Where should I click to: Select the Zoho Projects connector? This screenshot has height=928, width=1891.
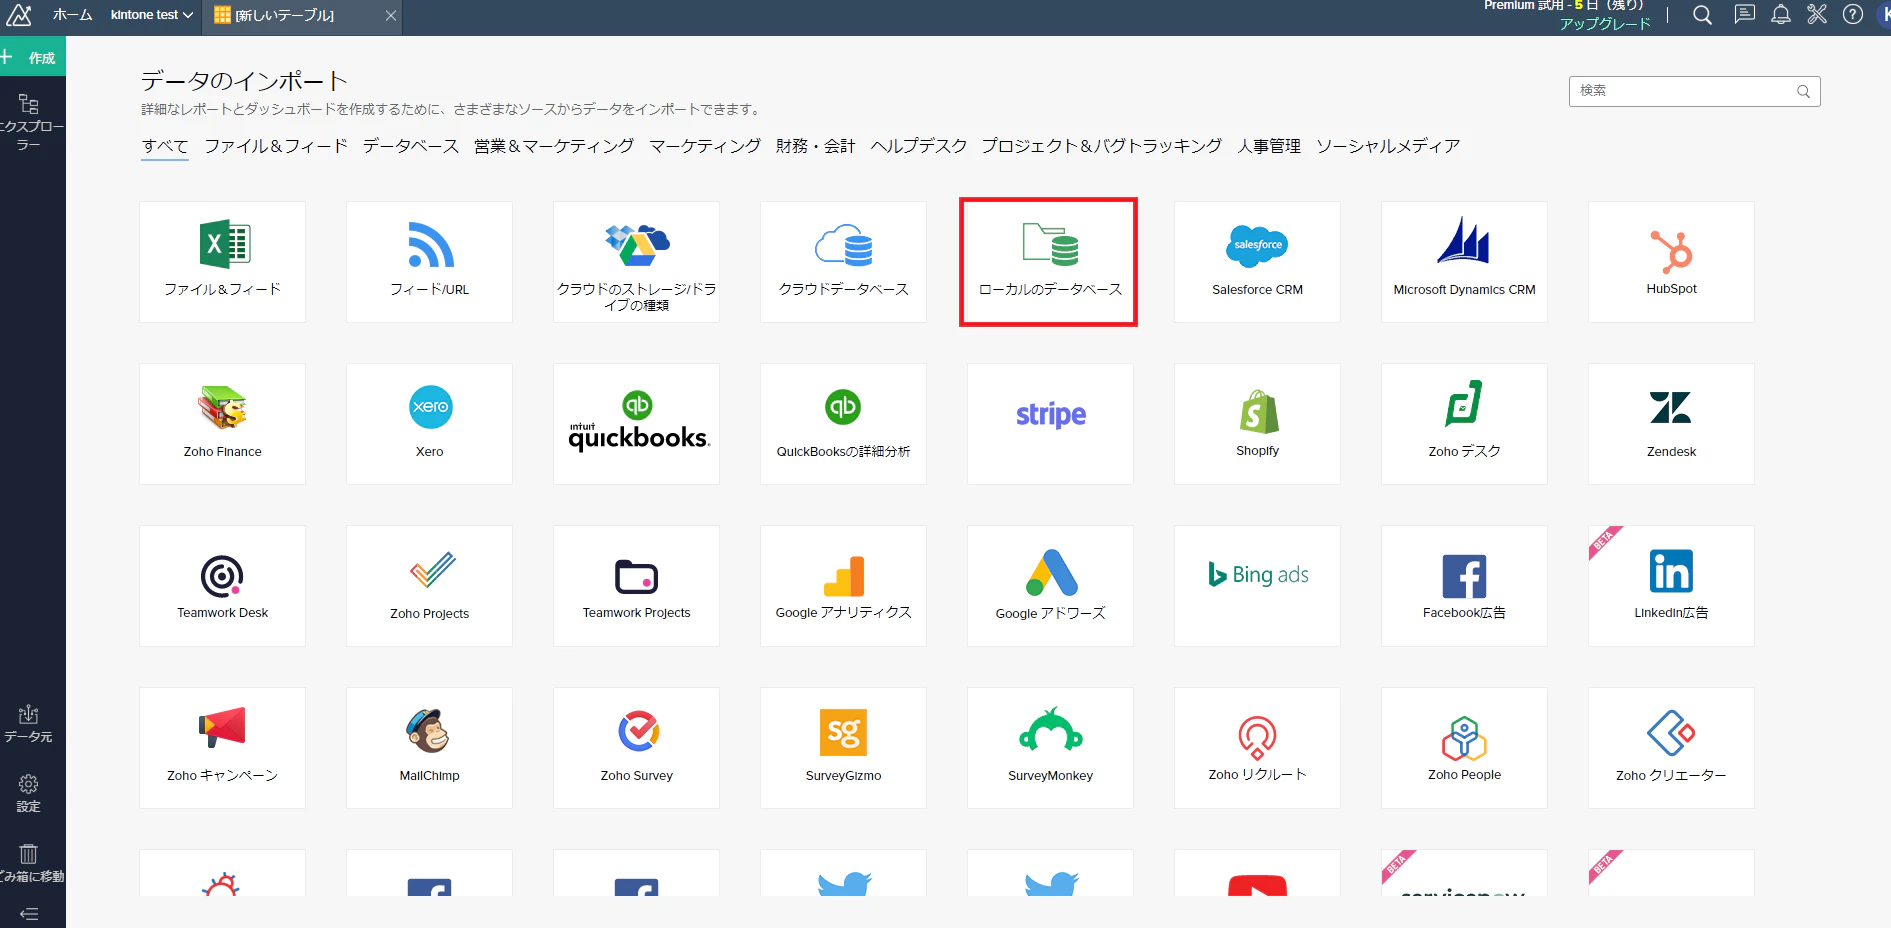[429, 586]
